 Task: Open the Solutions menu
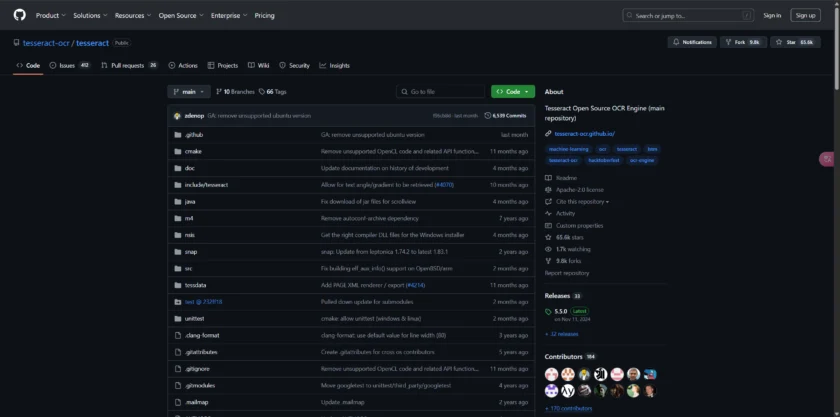90,16
